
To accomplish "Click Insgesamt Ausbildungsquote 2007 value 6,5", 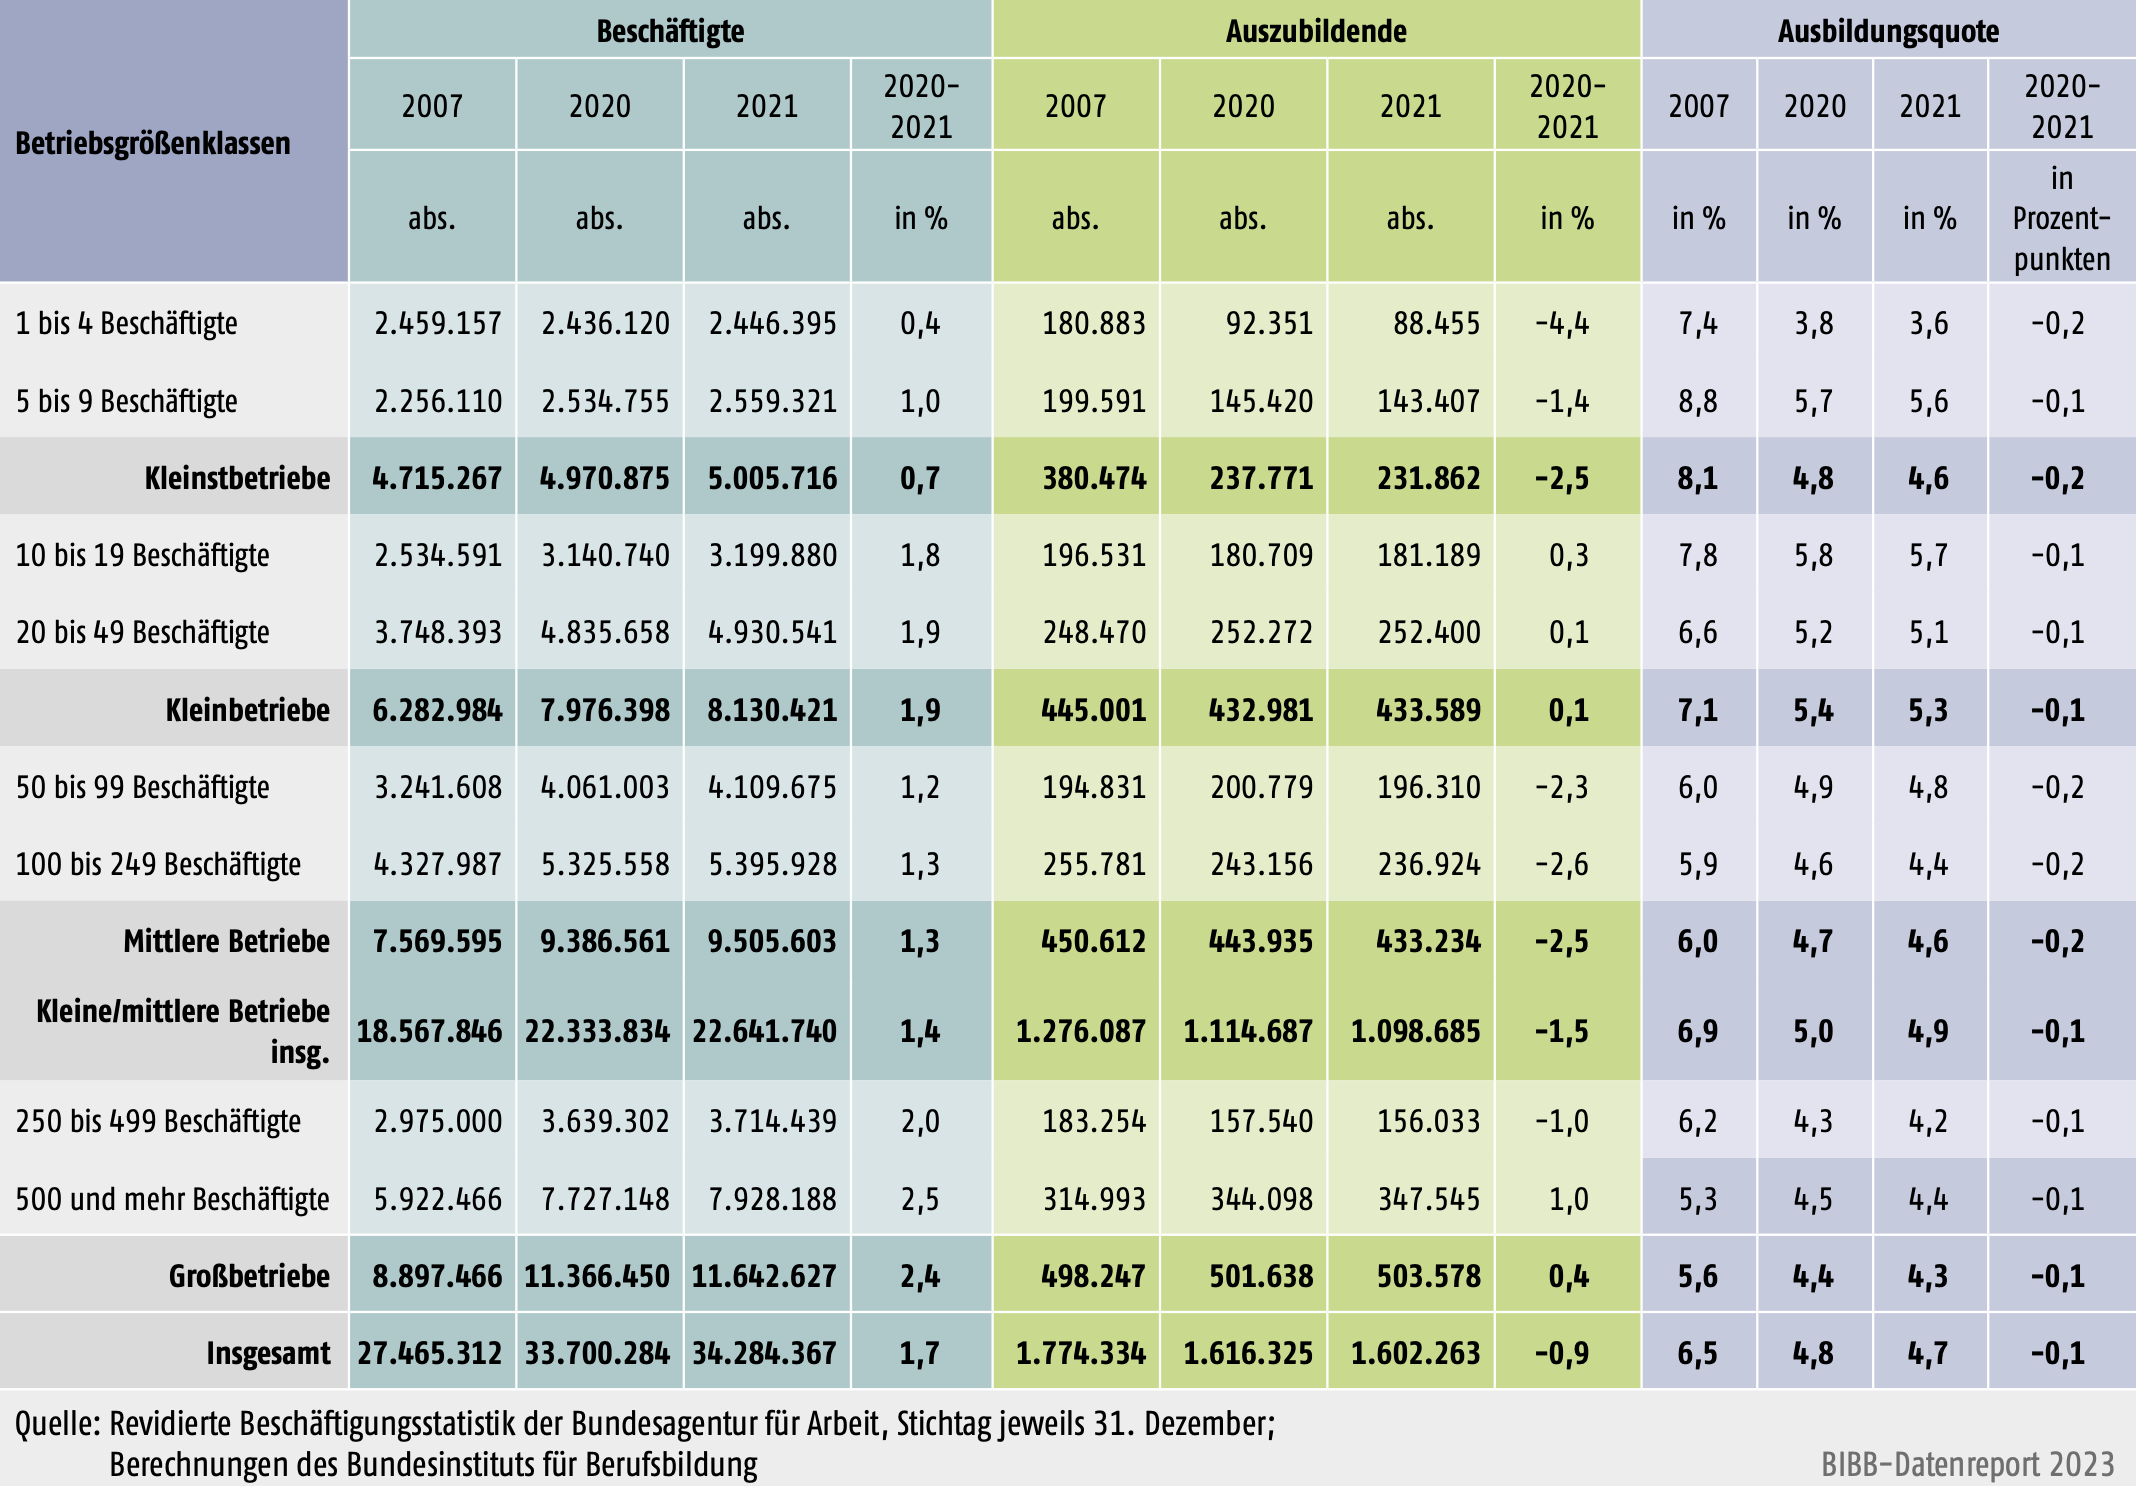I will click(x=1697, y=1353).
